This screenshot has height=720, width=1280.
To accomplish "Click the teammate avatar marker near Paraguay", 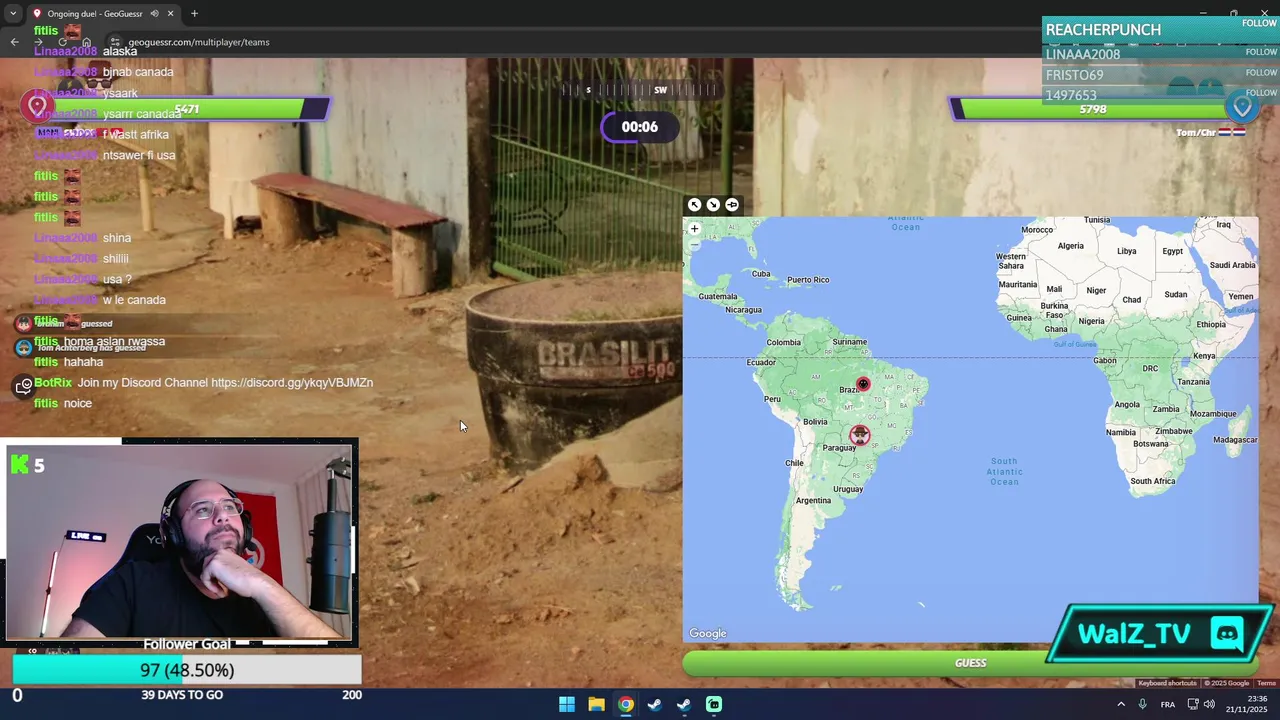I will [x=860, y=435].
